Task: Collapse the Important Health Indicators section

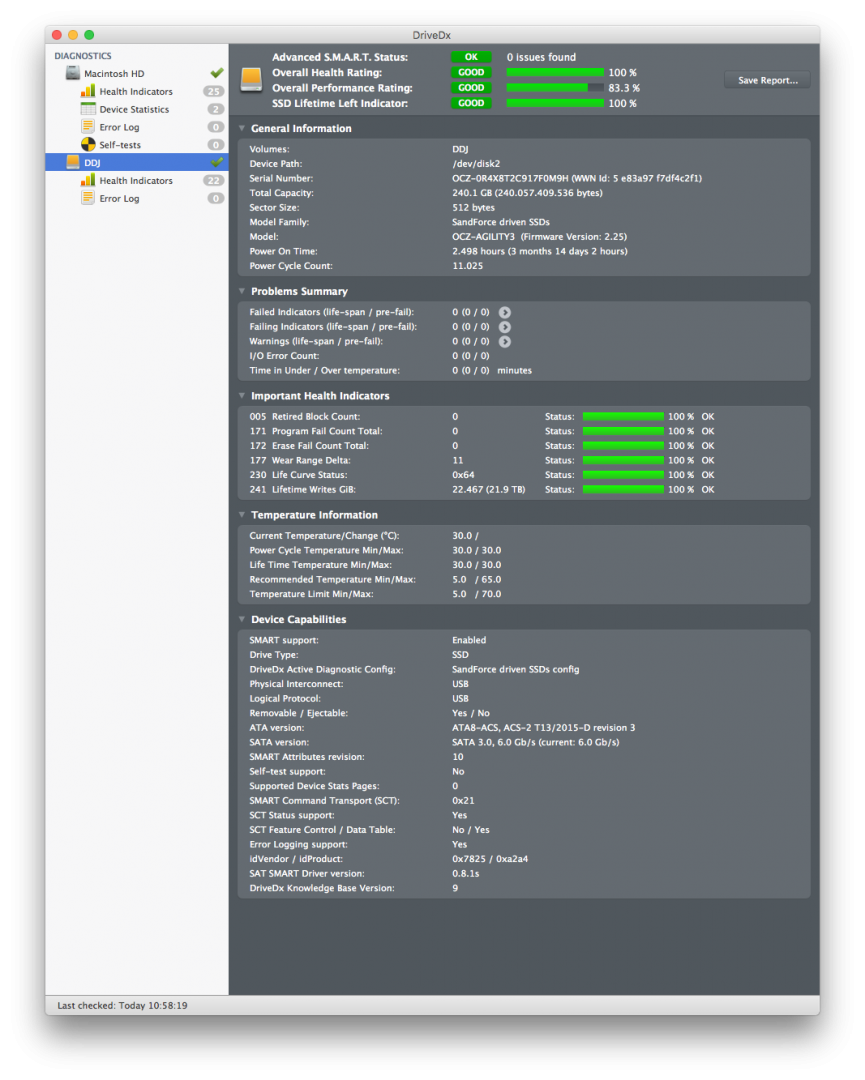Action: (x=242, y=396)
